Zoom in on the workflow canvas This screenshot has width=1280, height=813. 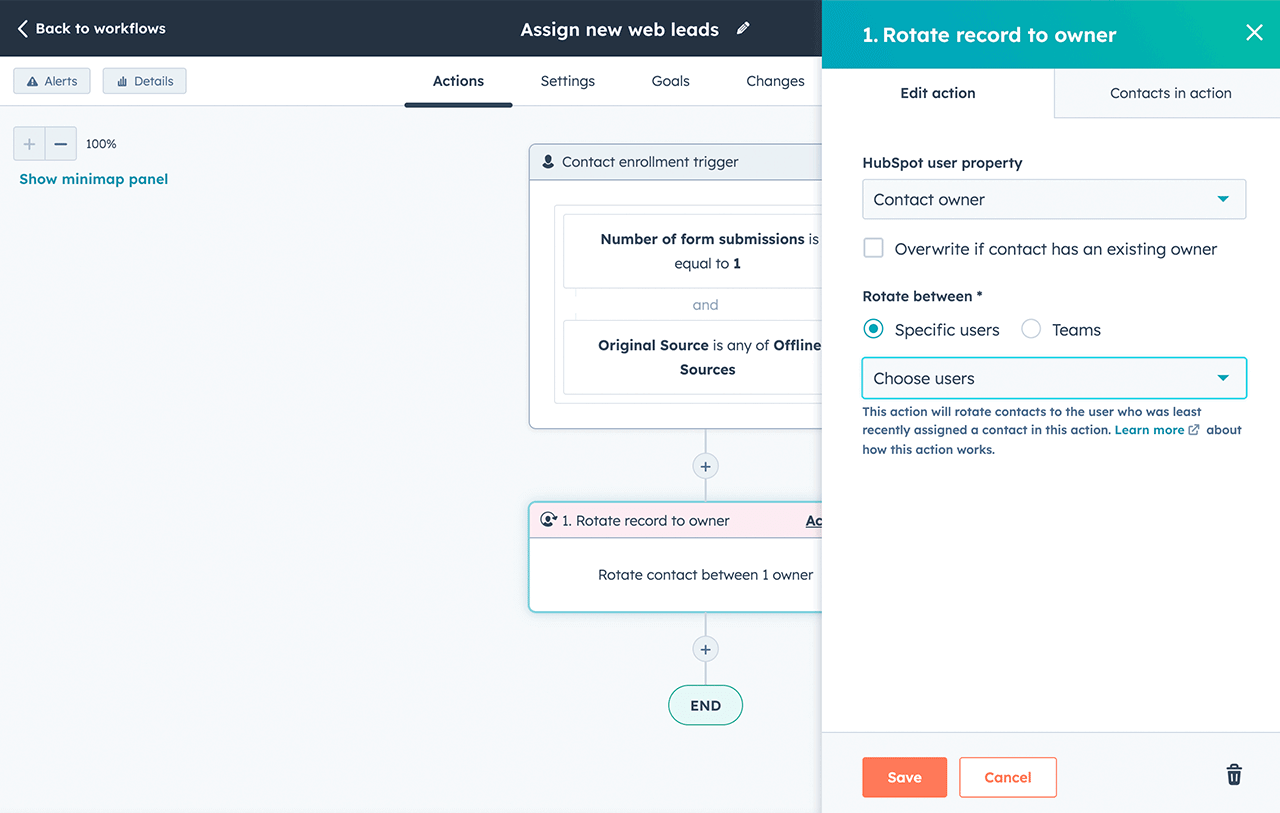tap(29, 143)
